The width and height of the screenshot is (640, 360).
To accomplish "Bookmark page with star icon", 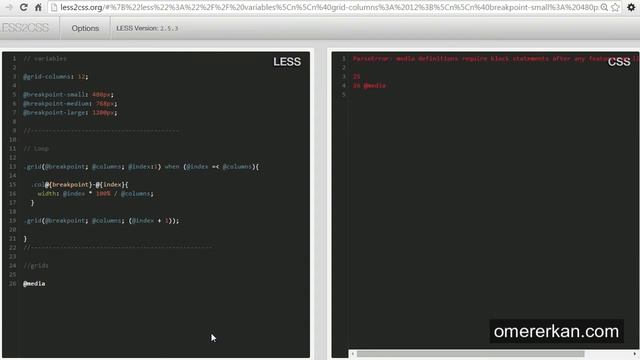I will click(x=616, y=7).
